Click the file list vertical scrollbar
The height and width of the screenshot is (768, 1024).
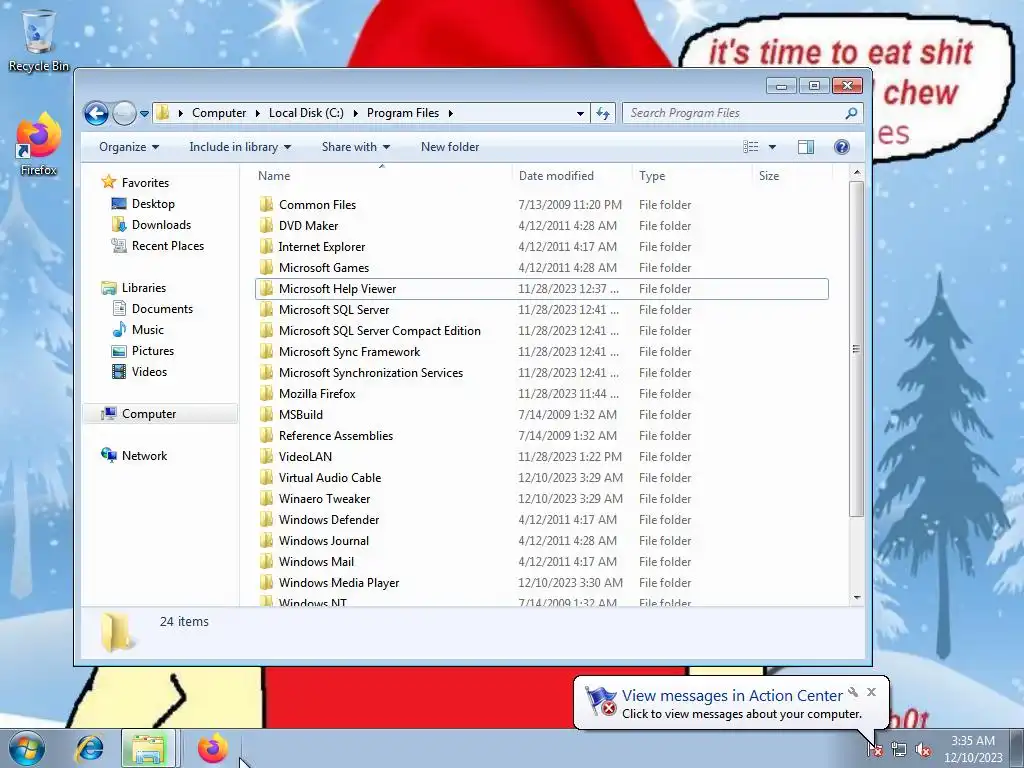(x=857, y=349)
